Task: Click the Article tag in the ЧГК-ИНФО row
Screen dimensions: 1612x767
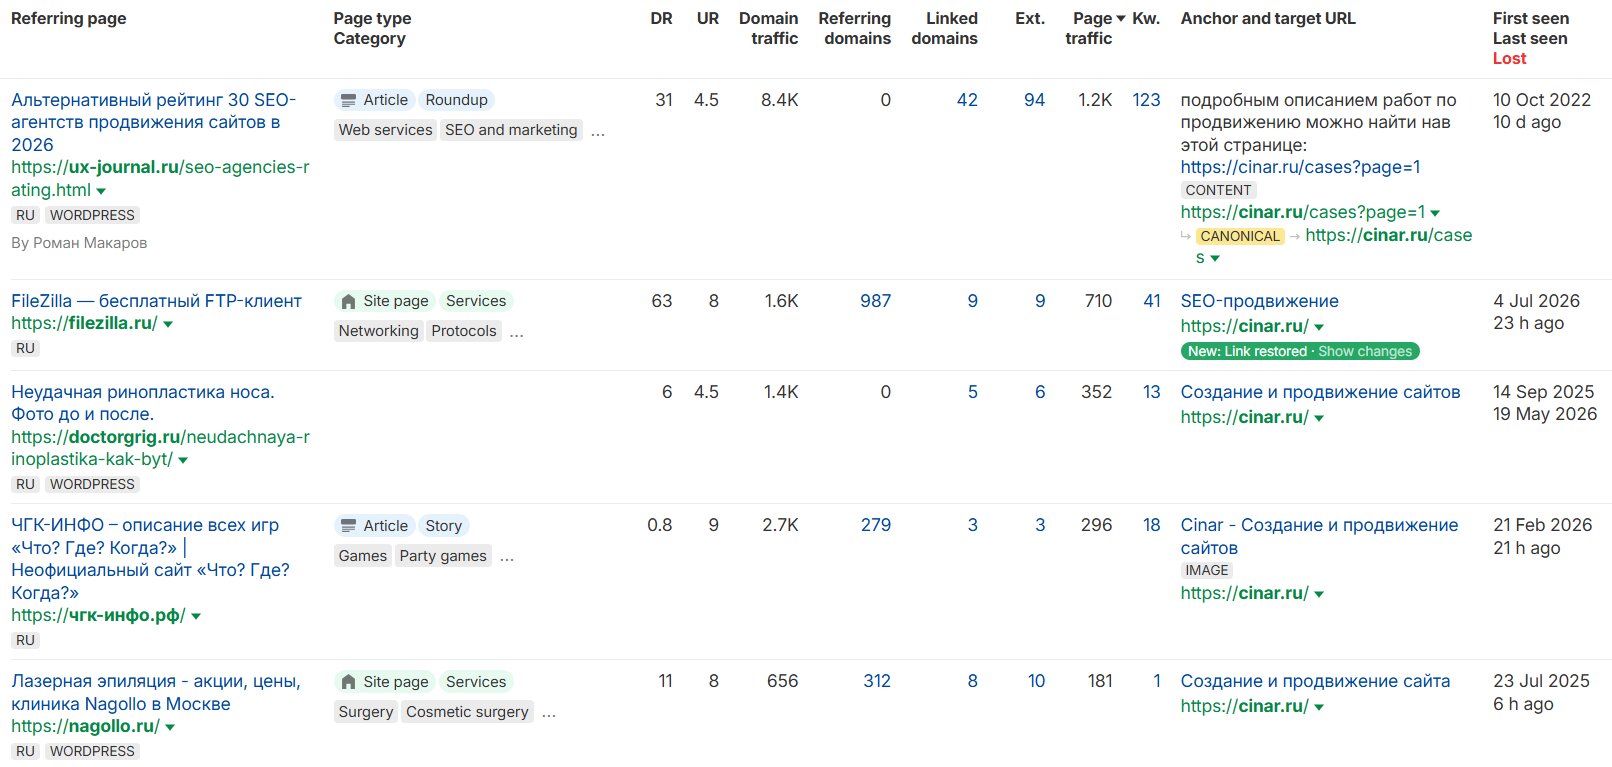Action: (374, 526)
